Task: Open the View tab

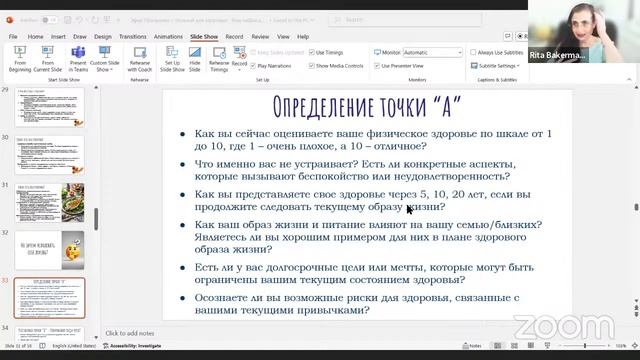Action: (283, 36)
